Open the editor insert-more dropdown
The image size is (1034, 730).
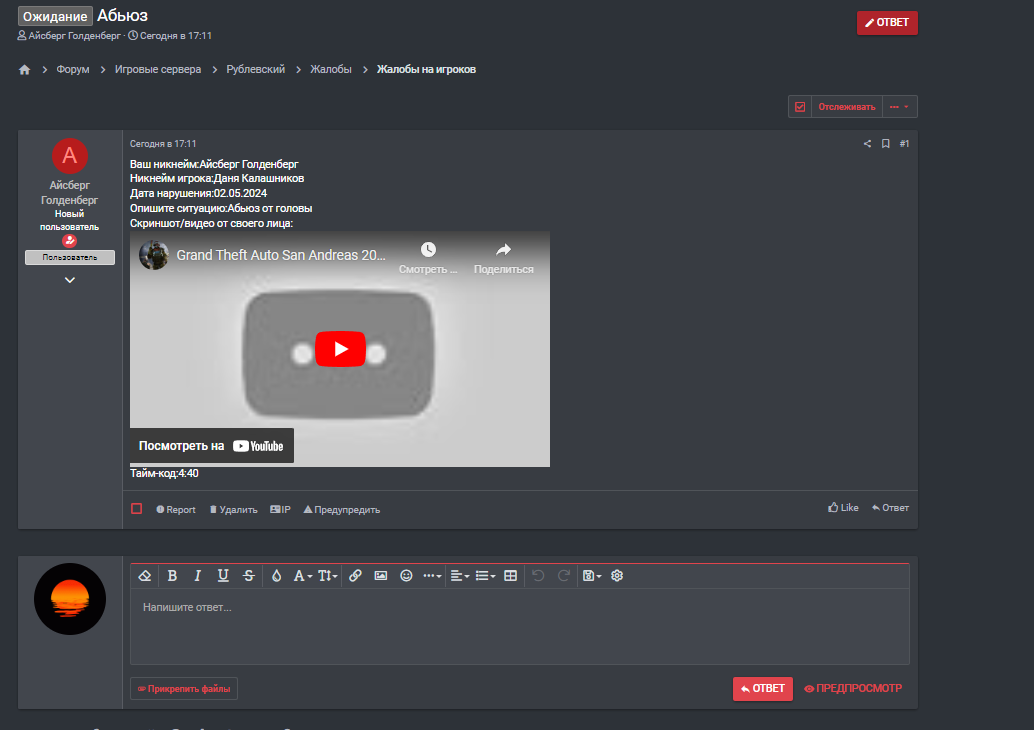pos(432,576)
